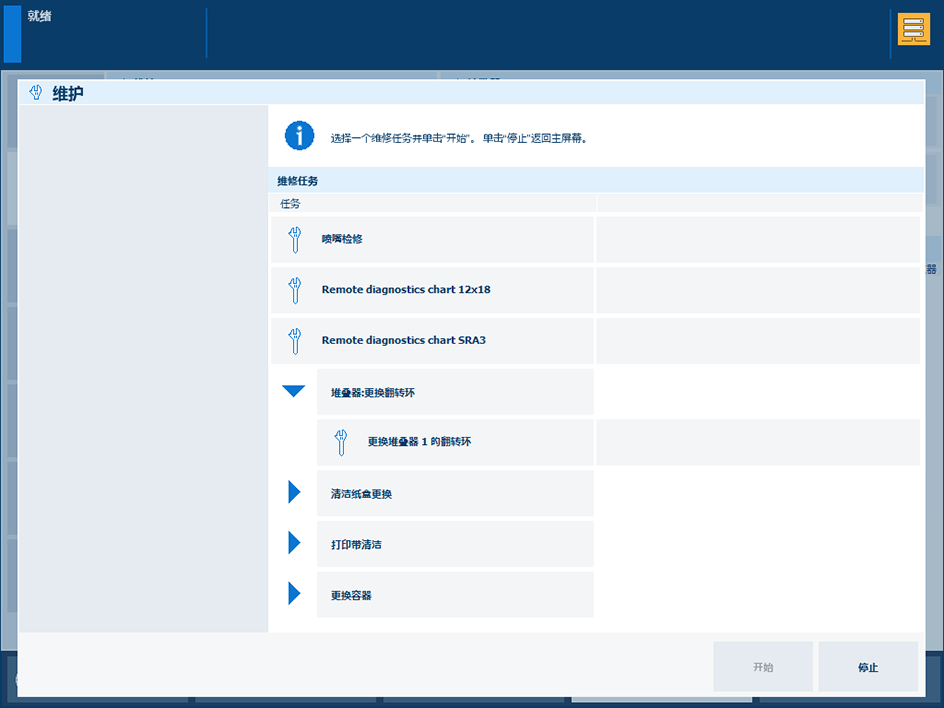Screen dimensions: 944x708
Task: Open the orange server status icon
Action: pos(913,29)
